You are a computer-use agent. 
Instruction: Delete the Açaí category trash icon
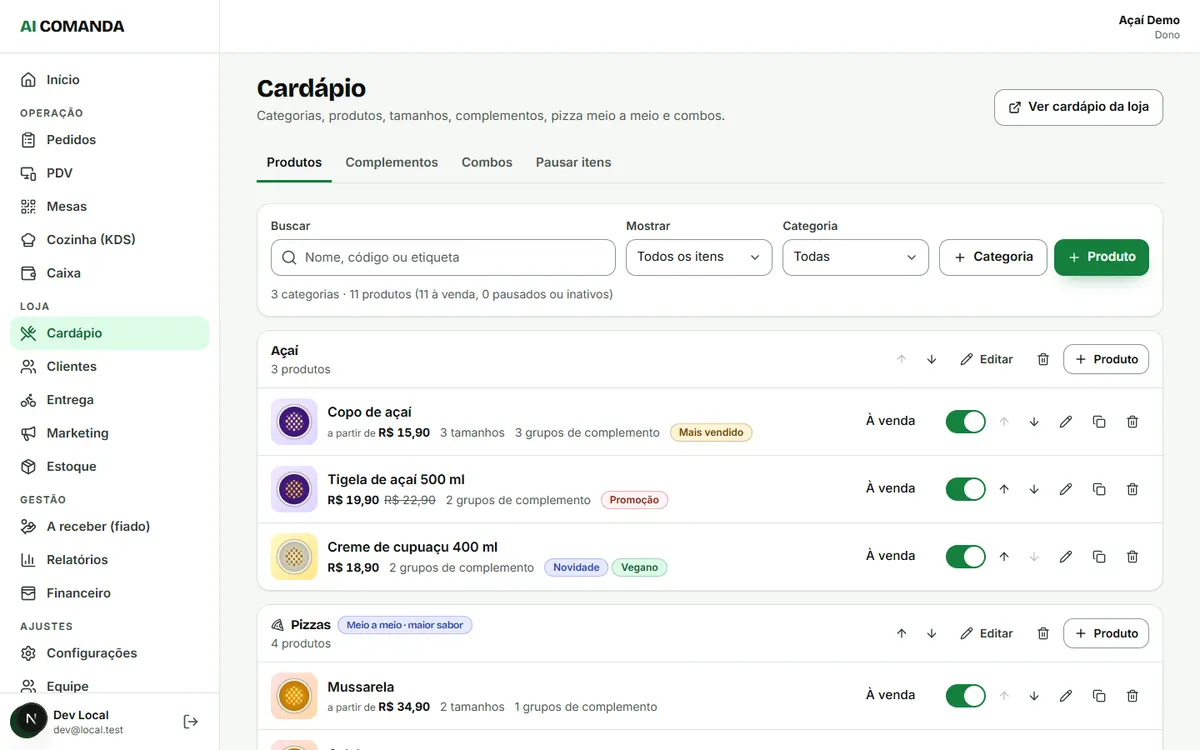pos(1043,359)
